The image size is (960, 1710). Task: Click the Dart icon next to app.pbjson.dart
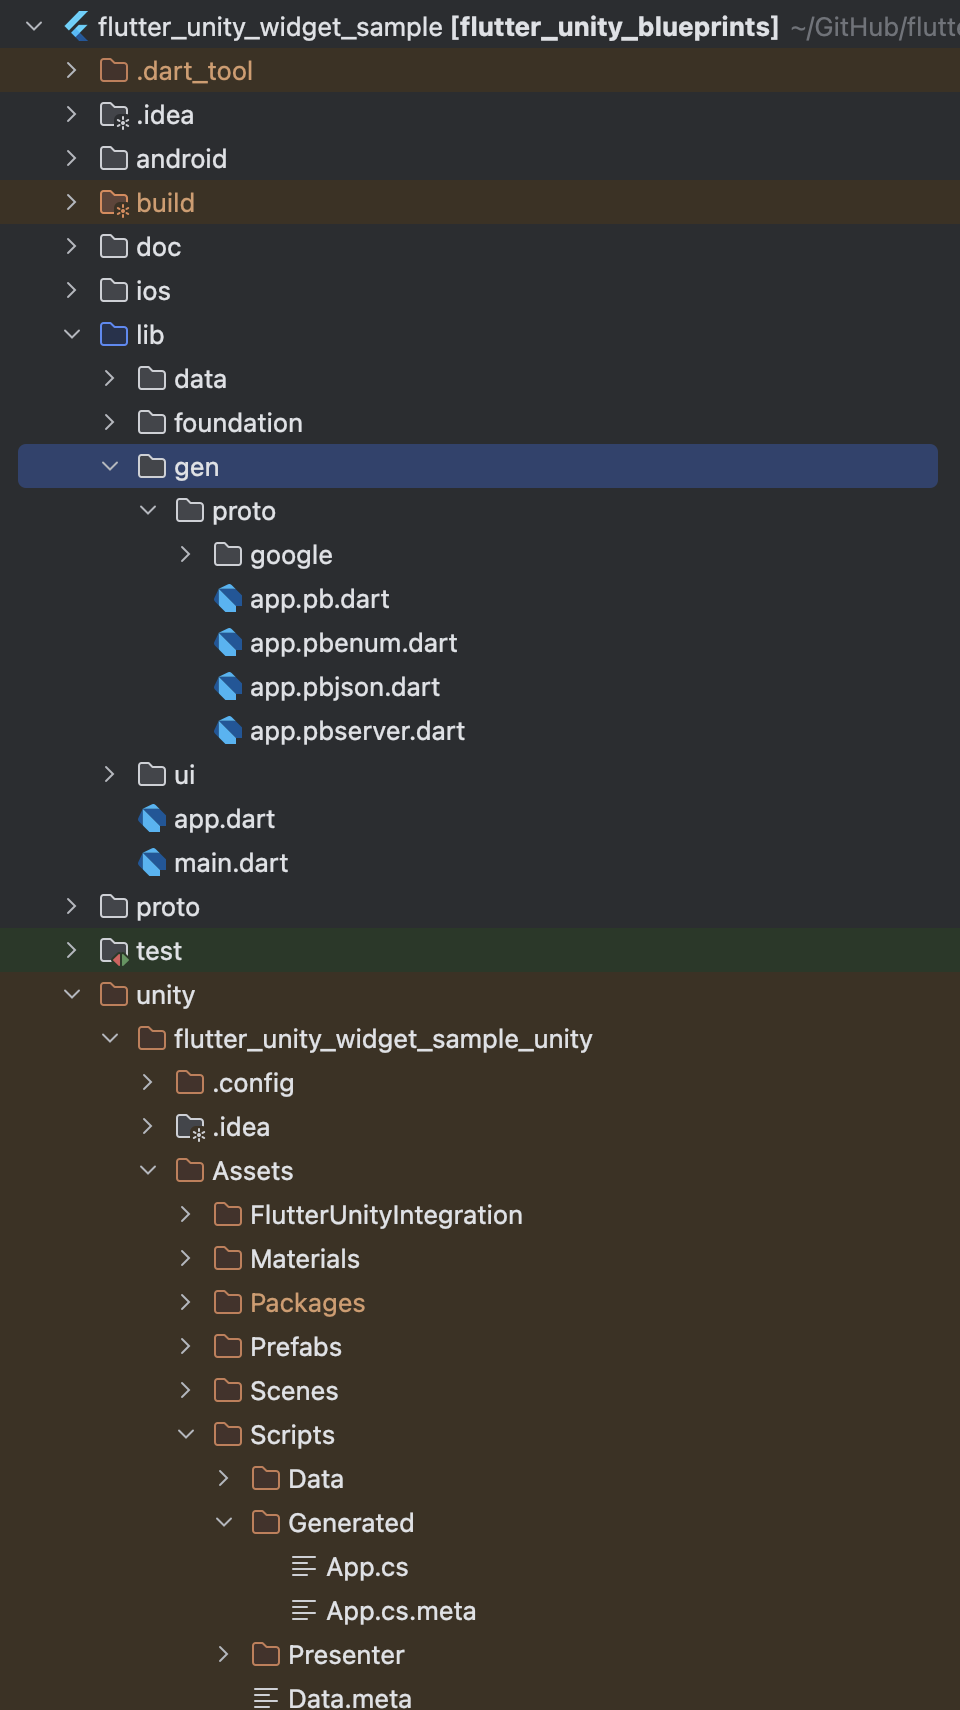click(229, 687)
